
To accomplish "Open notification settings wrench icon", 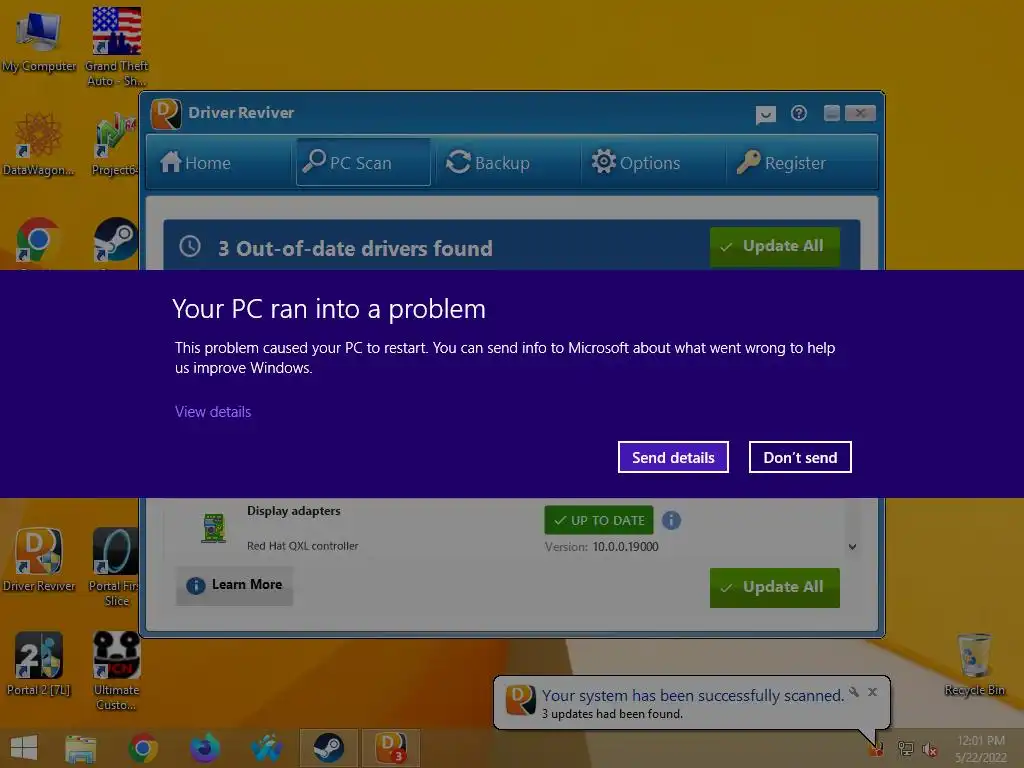I will coord(854,692).
